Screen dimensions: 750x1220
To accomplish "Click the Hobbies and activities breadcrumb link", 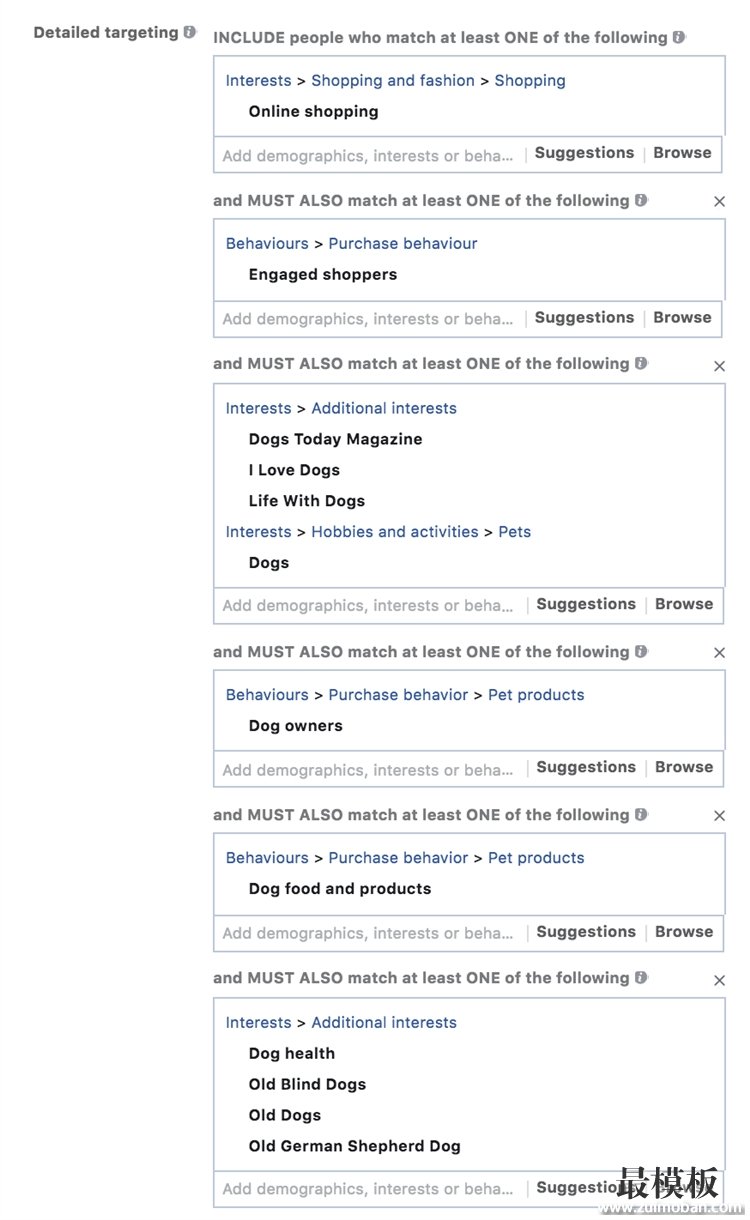I will tap(395, 532).
